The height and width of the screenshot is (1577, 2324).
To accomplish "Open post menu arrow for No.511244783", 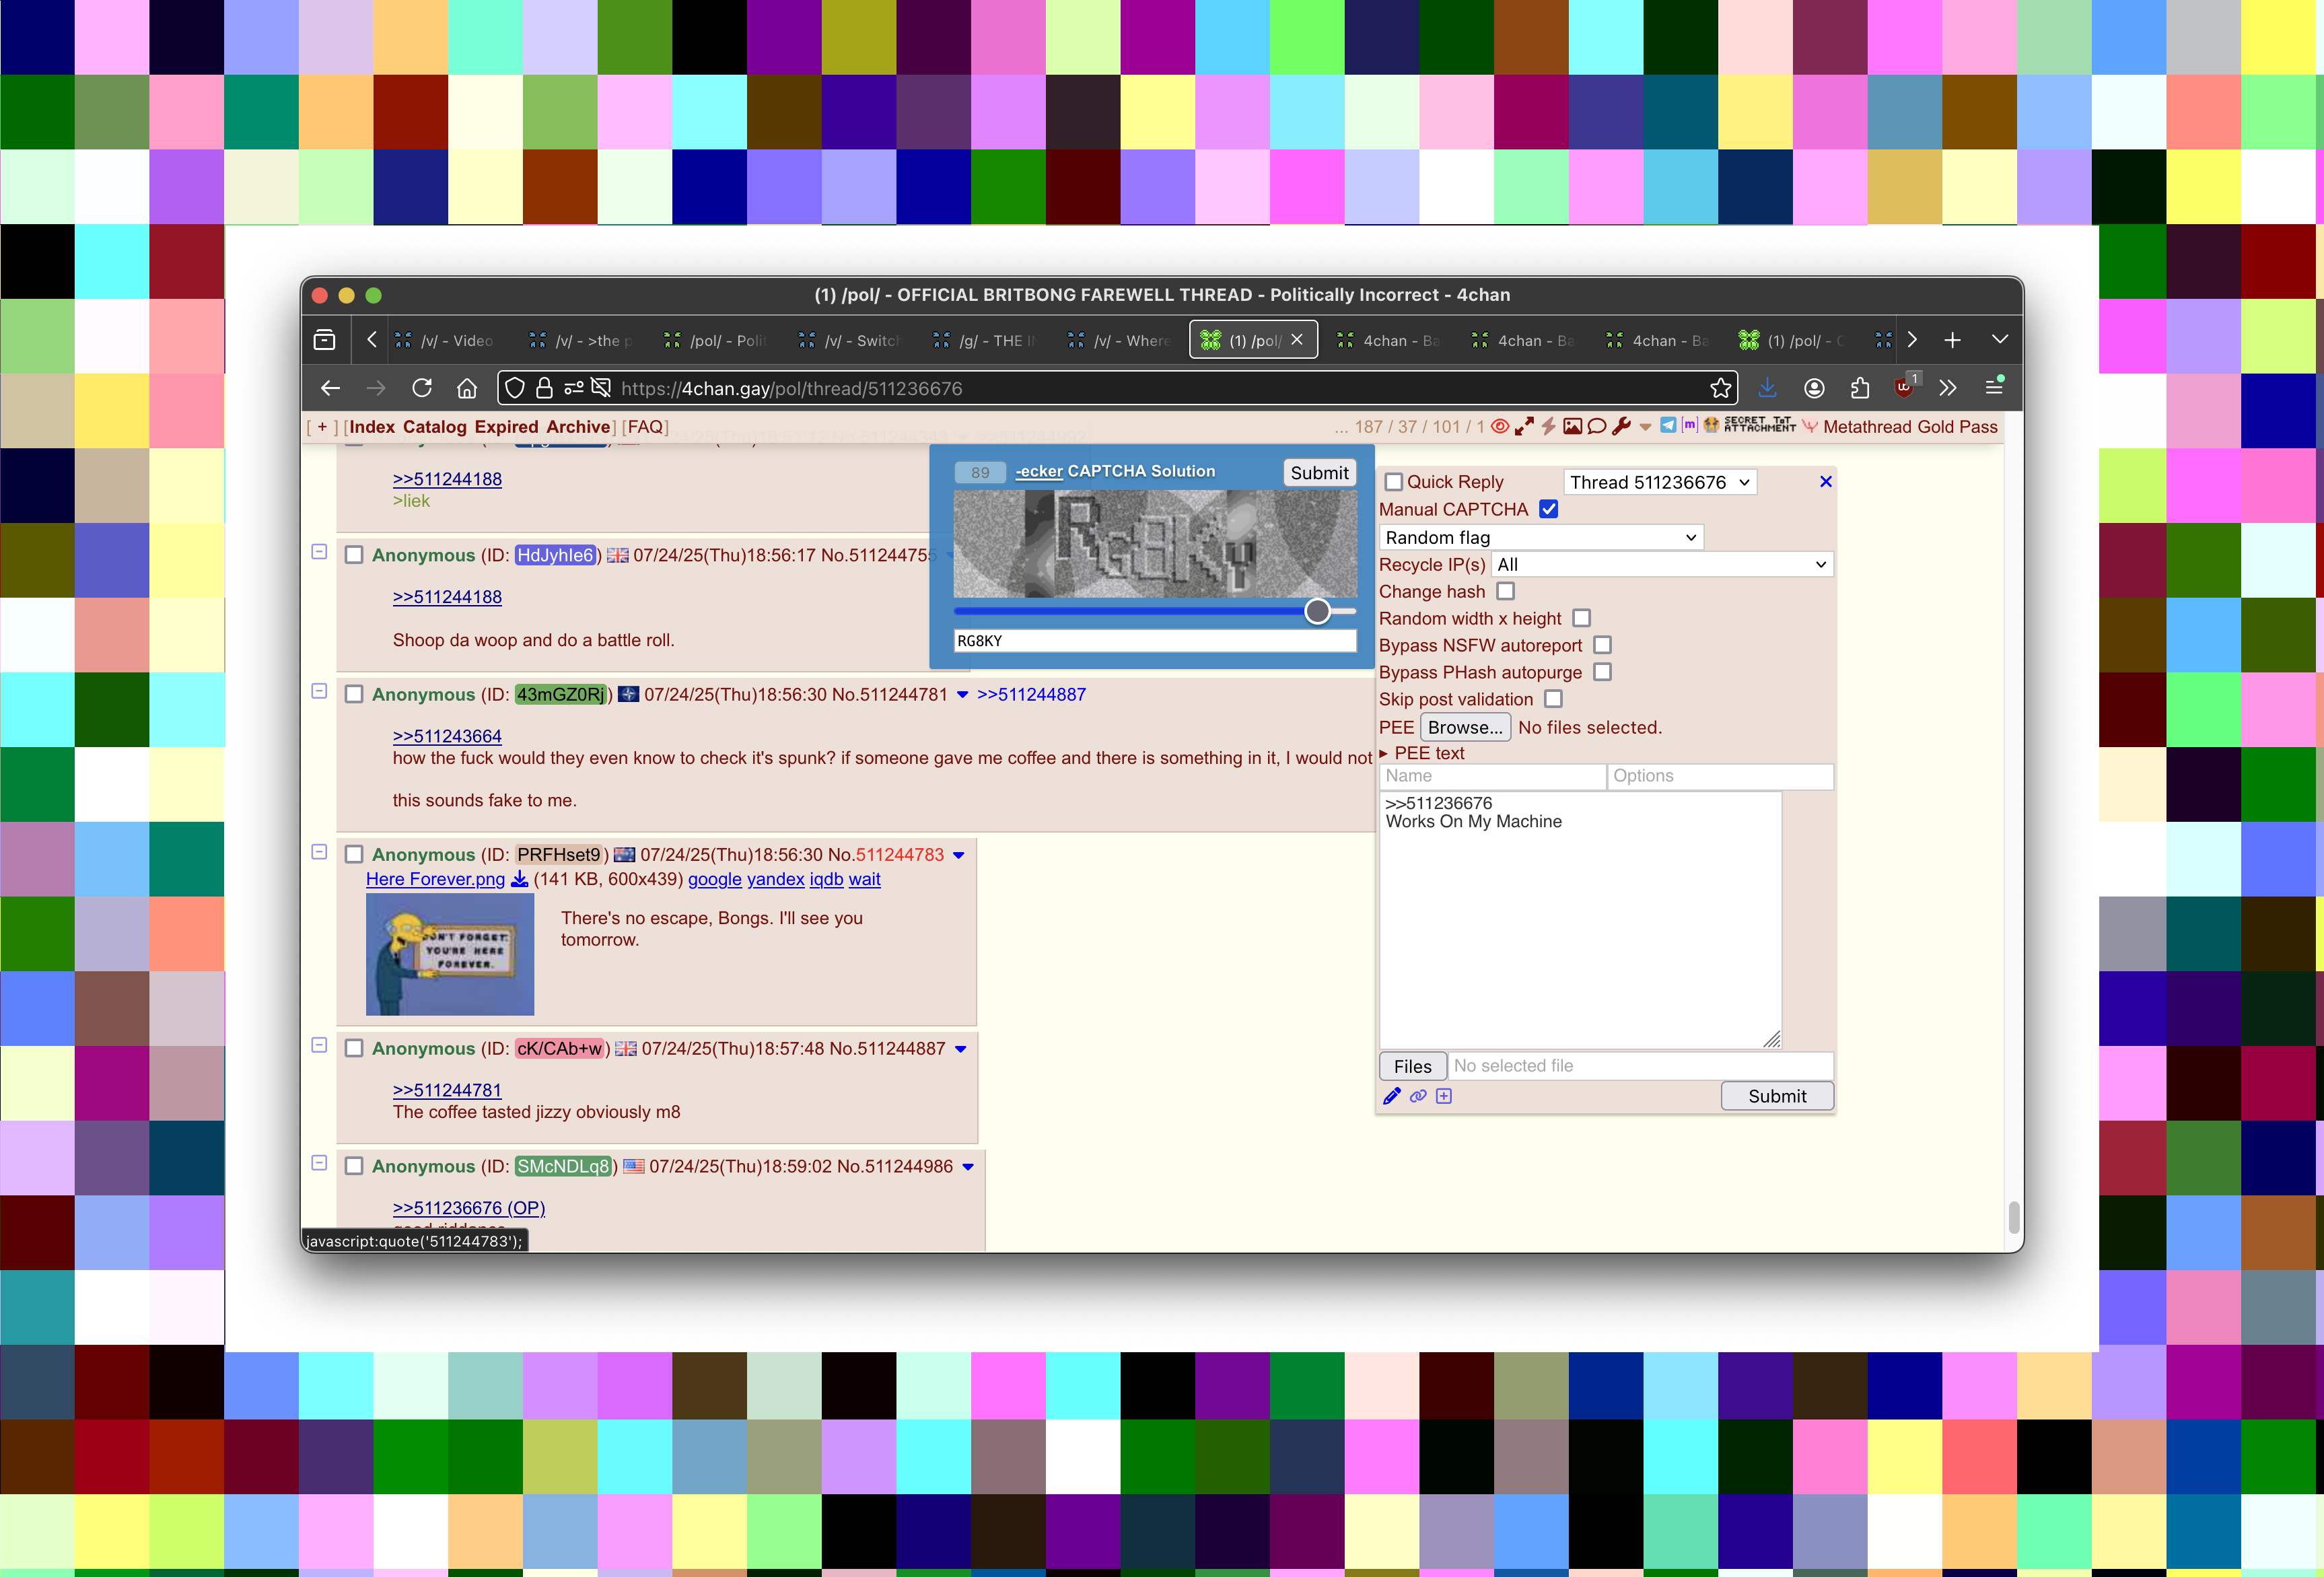I will coord(959,855).
